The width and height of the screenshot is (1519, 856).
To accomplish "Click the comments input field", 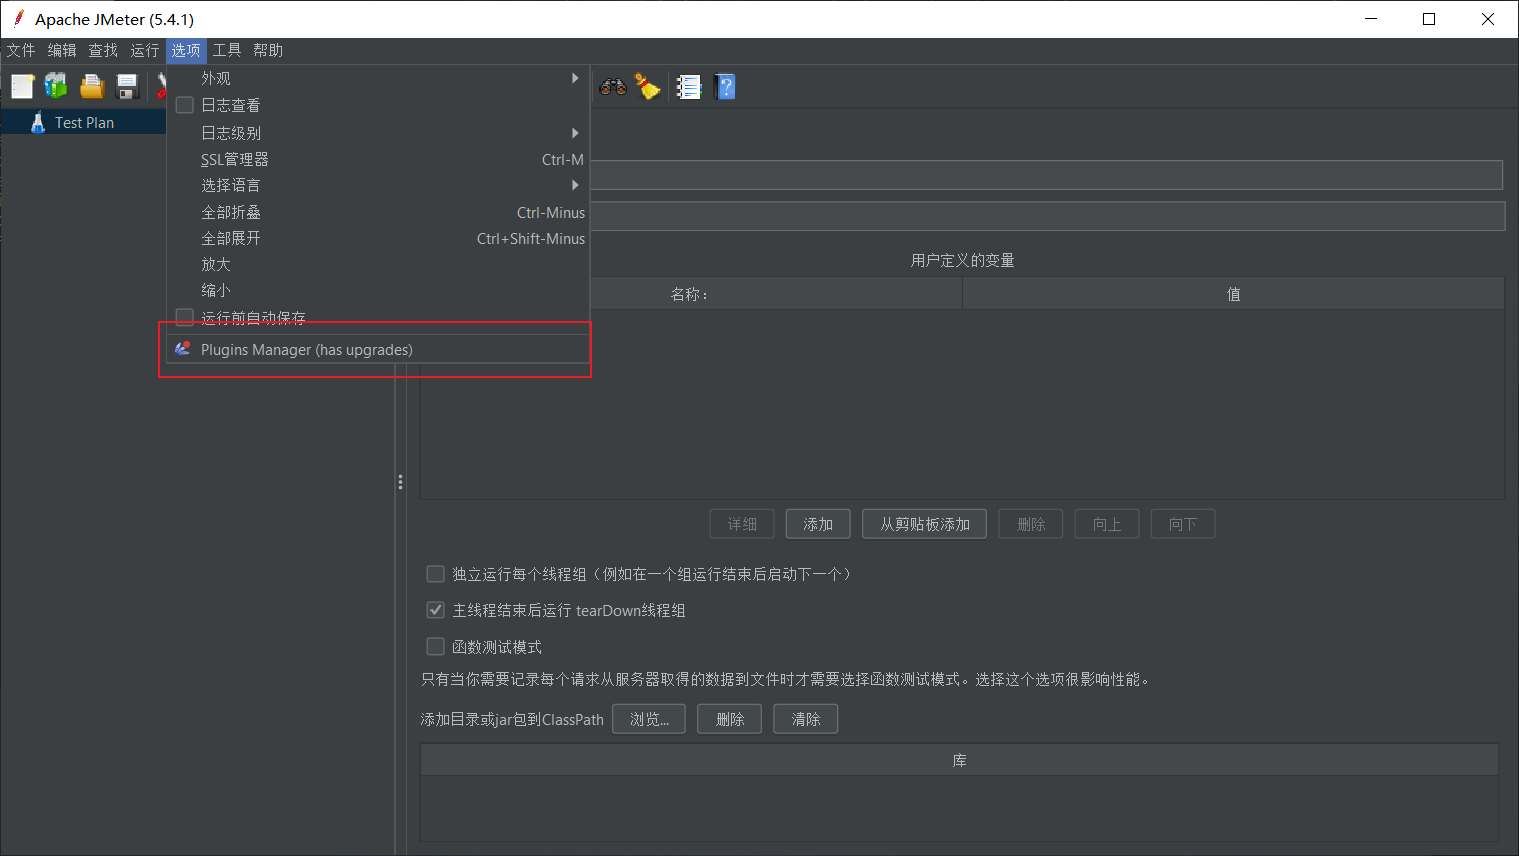I will 1046,216.
